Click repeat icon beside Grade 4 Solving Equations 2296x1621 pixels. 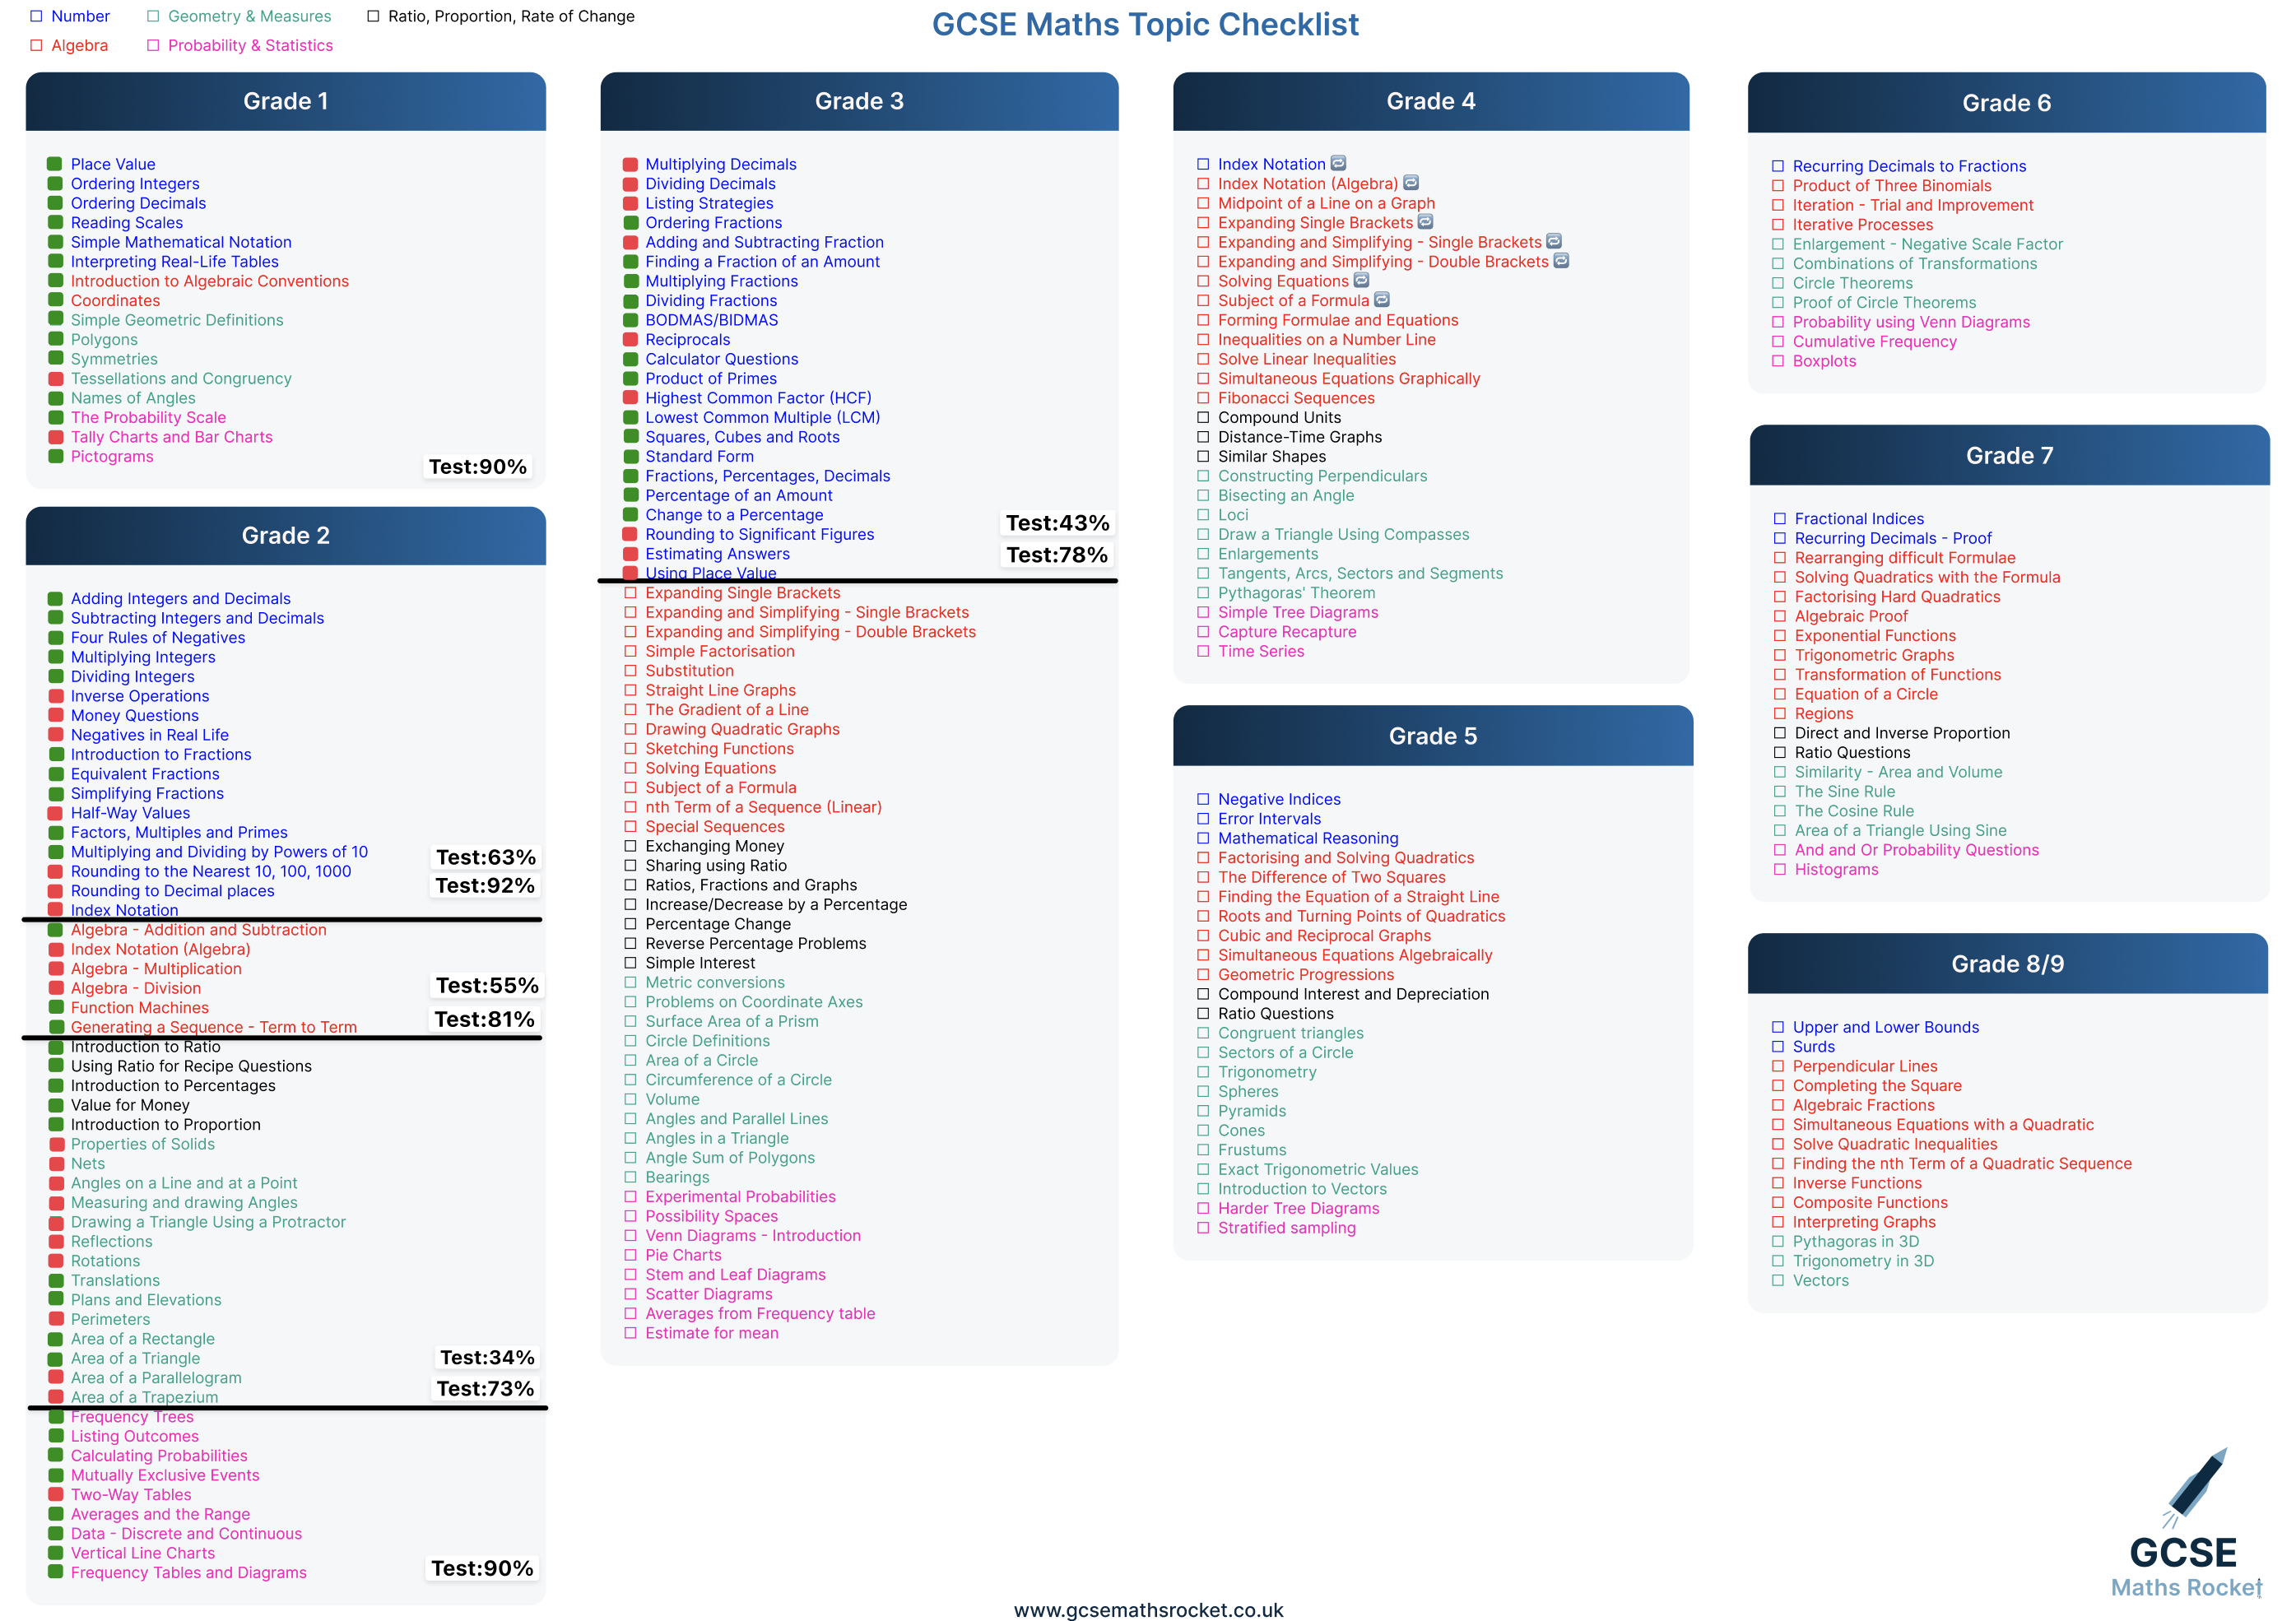[x=1361, y=280]
